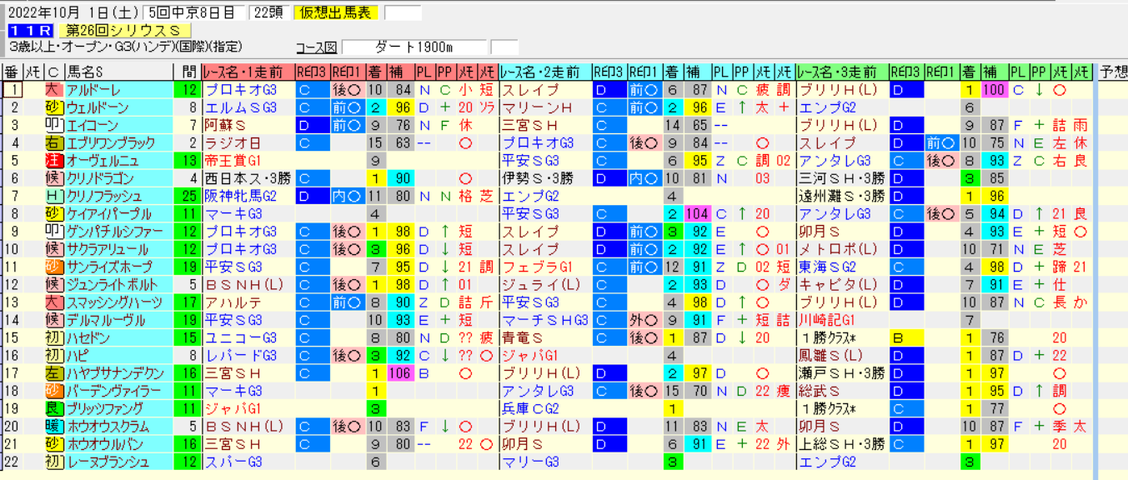The image size is (1128, 480).
Task: Click the レース名・2走前 column header
Action: pyautogui.click(x=545, y=72)
